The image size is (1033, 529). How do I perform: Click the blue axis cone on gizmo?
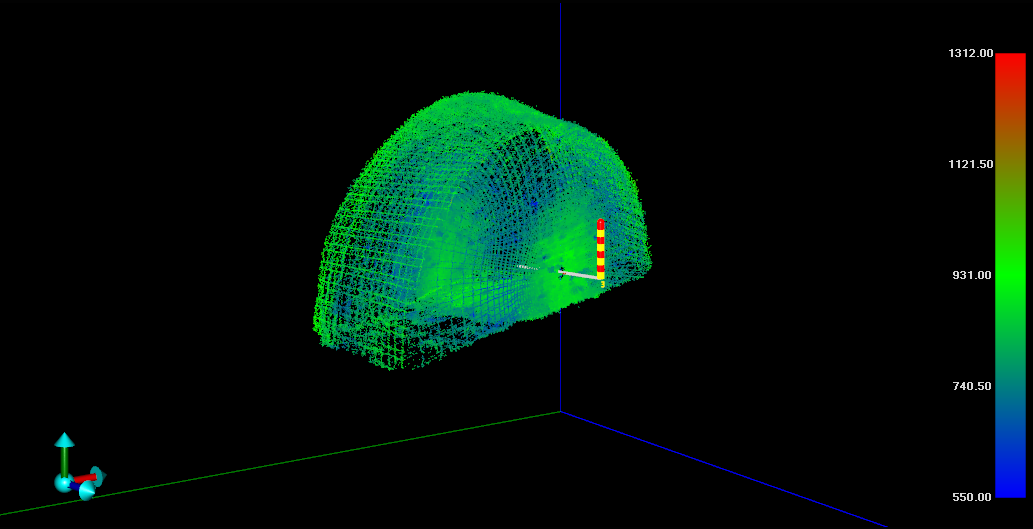click(87, 491)
